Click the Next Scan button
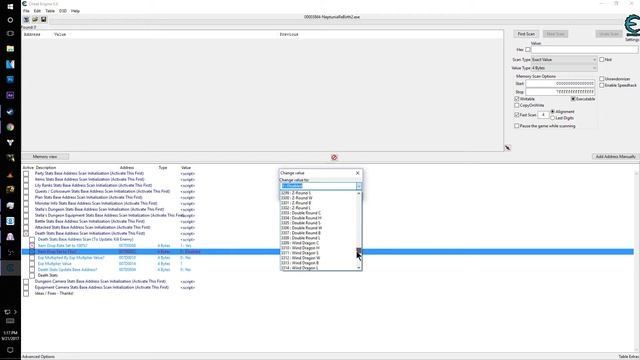 tap(555, 34)
